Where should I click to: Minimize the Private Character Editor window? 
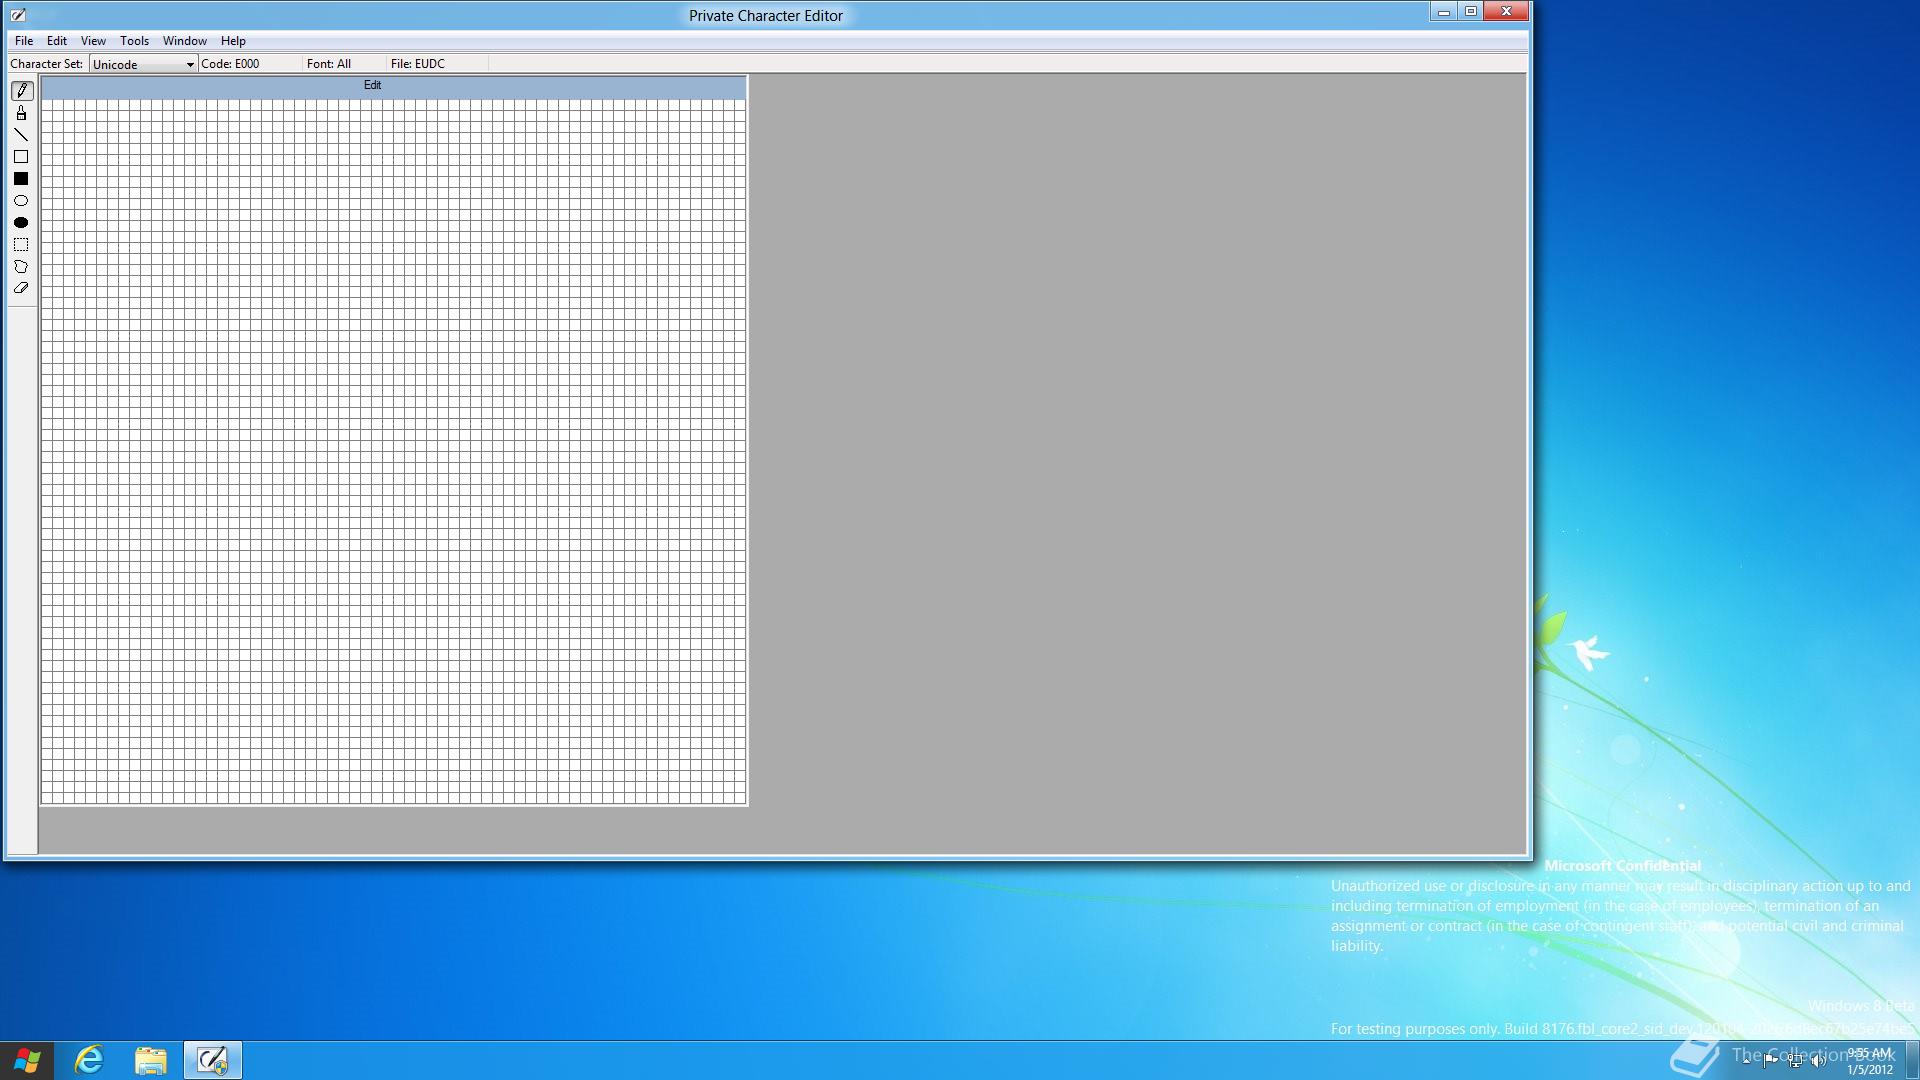(x=1443, y=12)
